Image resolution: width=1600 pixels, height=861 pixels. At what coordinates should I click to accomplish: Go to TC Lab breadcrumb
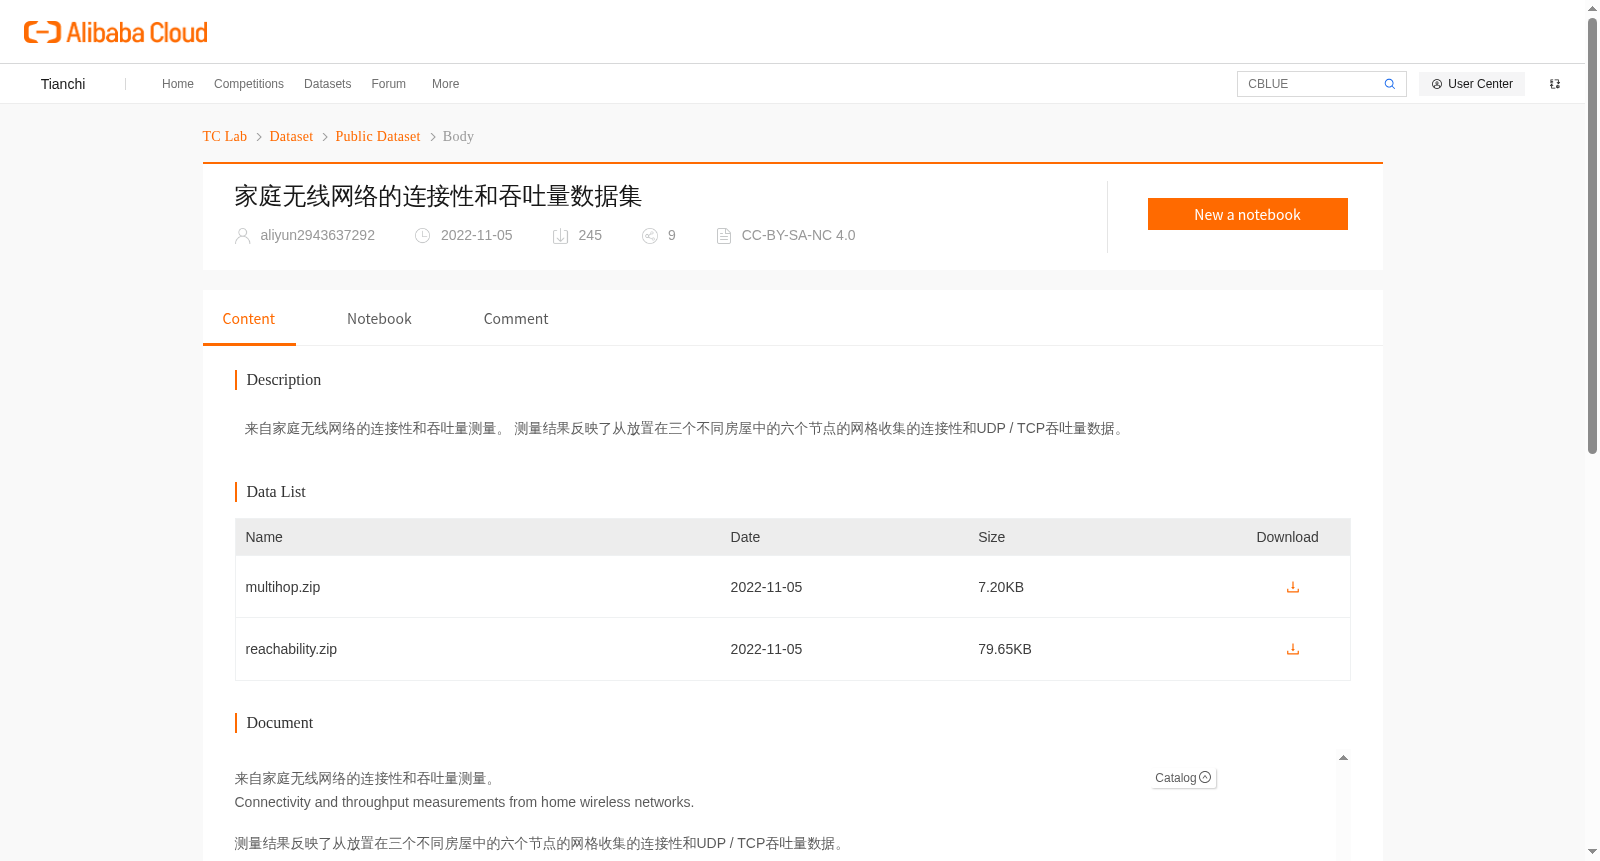224,136
